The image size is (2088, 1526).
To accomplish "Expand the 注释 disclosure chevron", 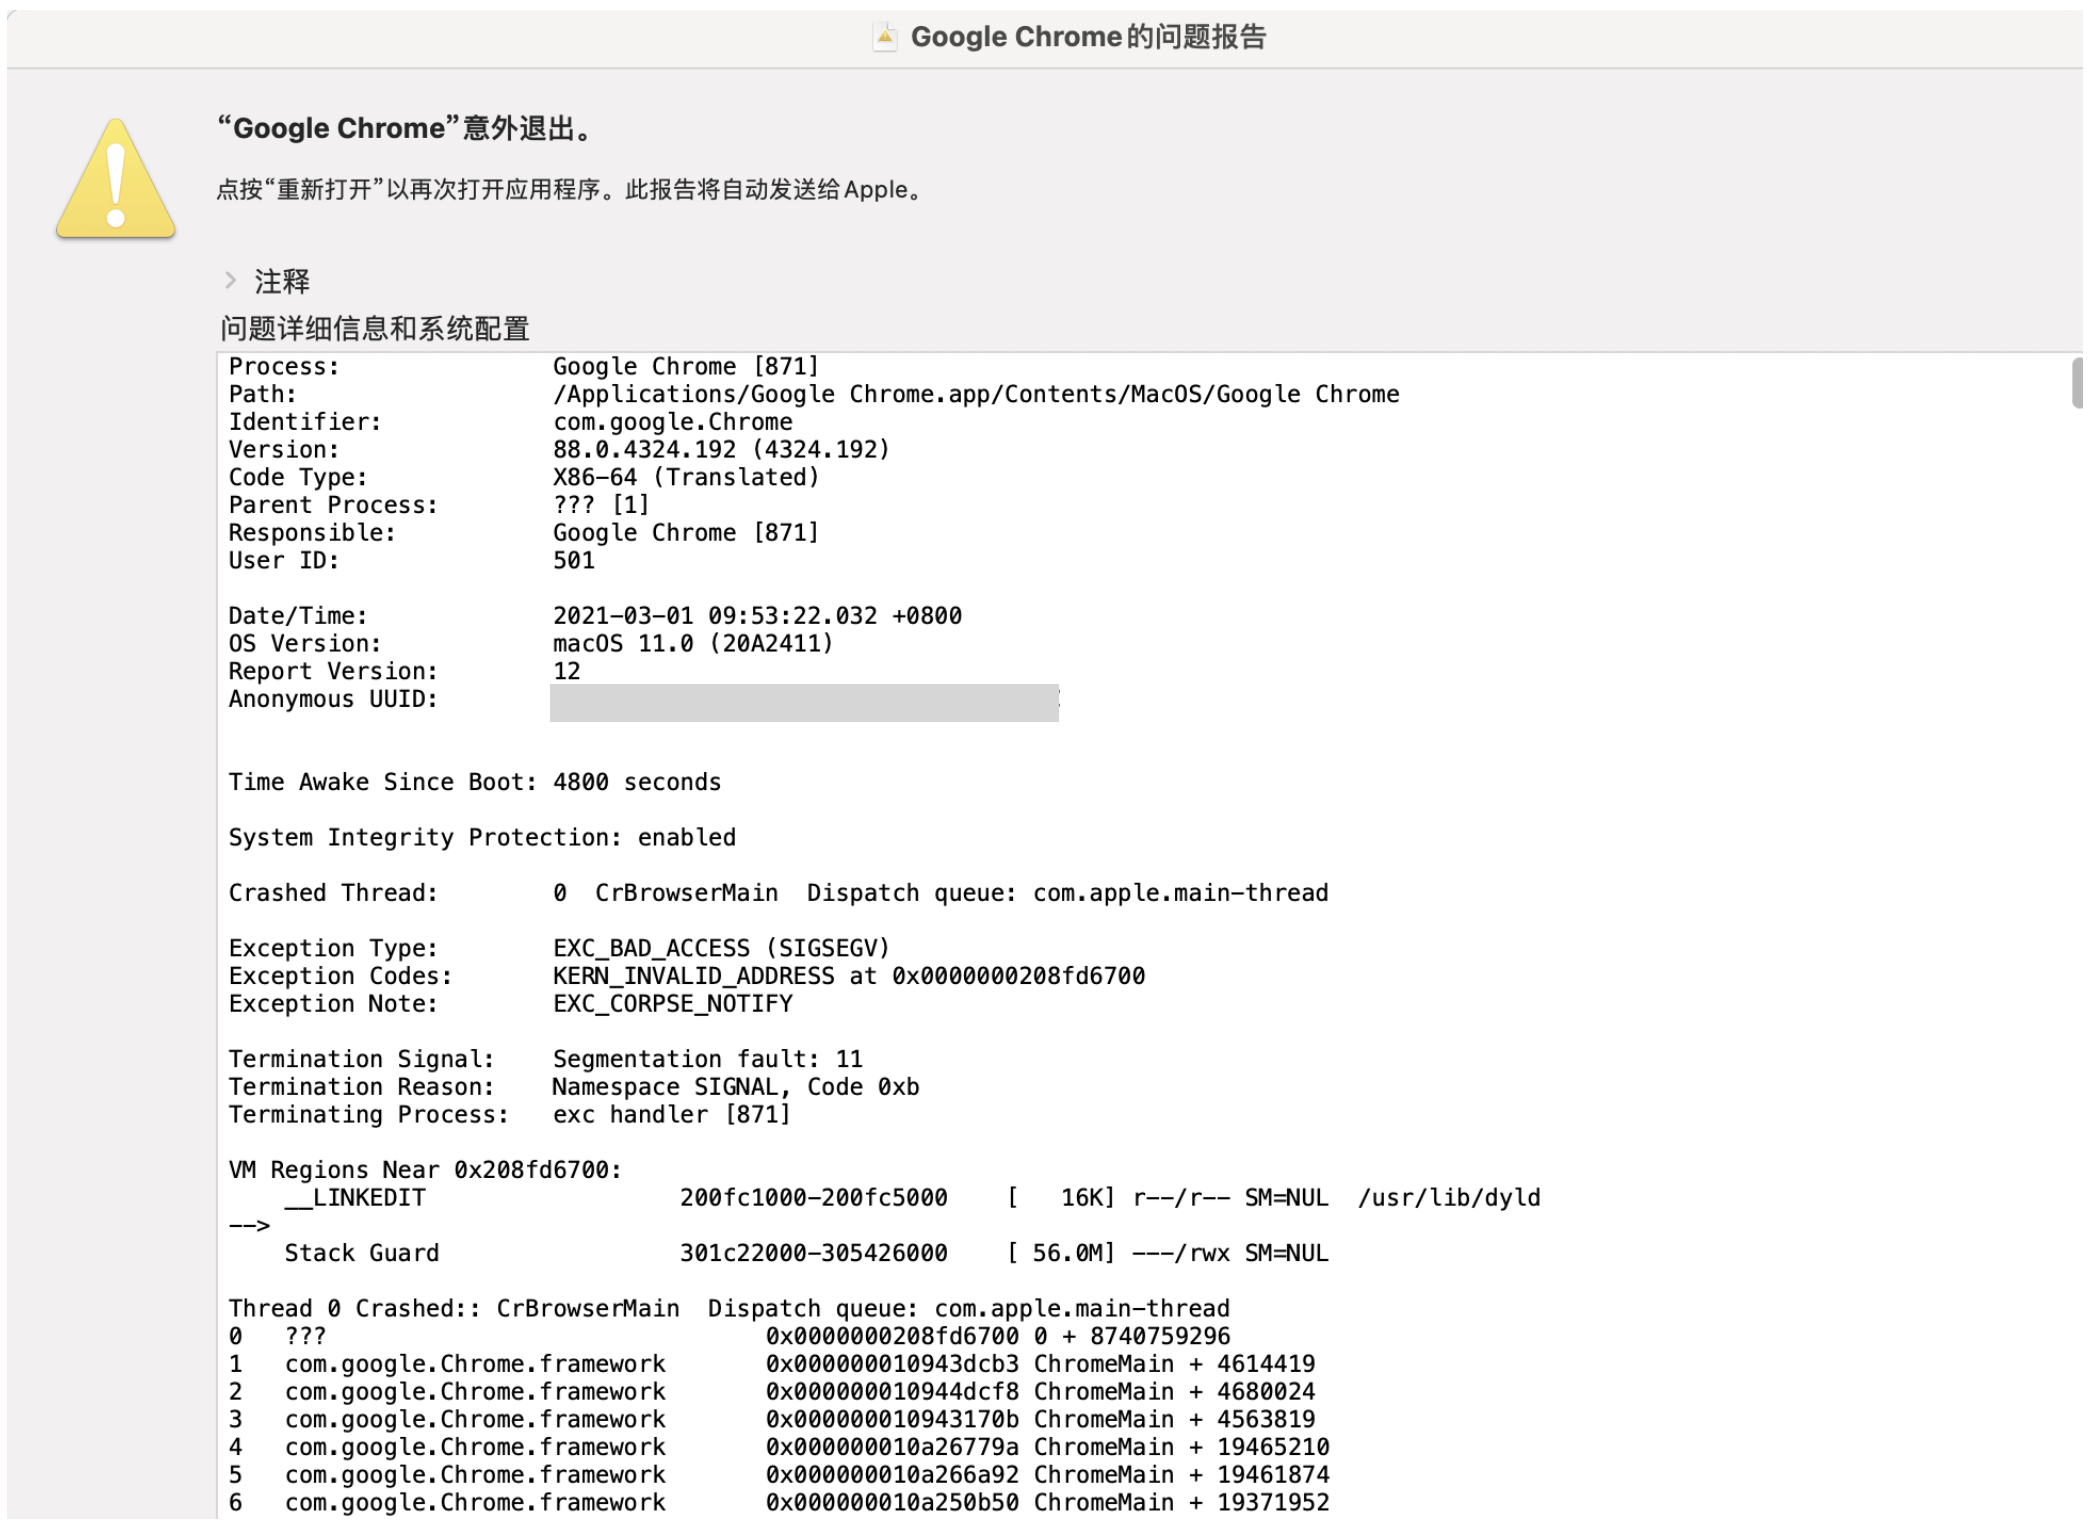I will pyautogui.click(x=231, y=281).
